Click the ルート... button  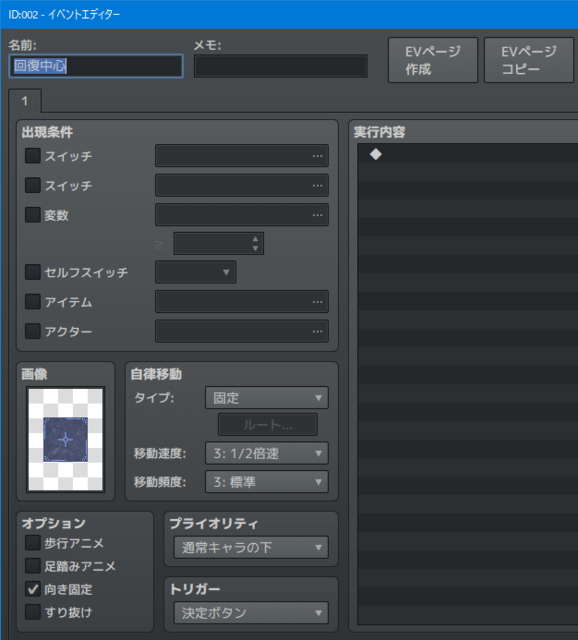click(268, 425)
